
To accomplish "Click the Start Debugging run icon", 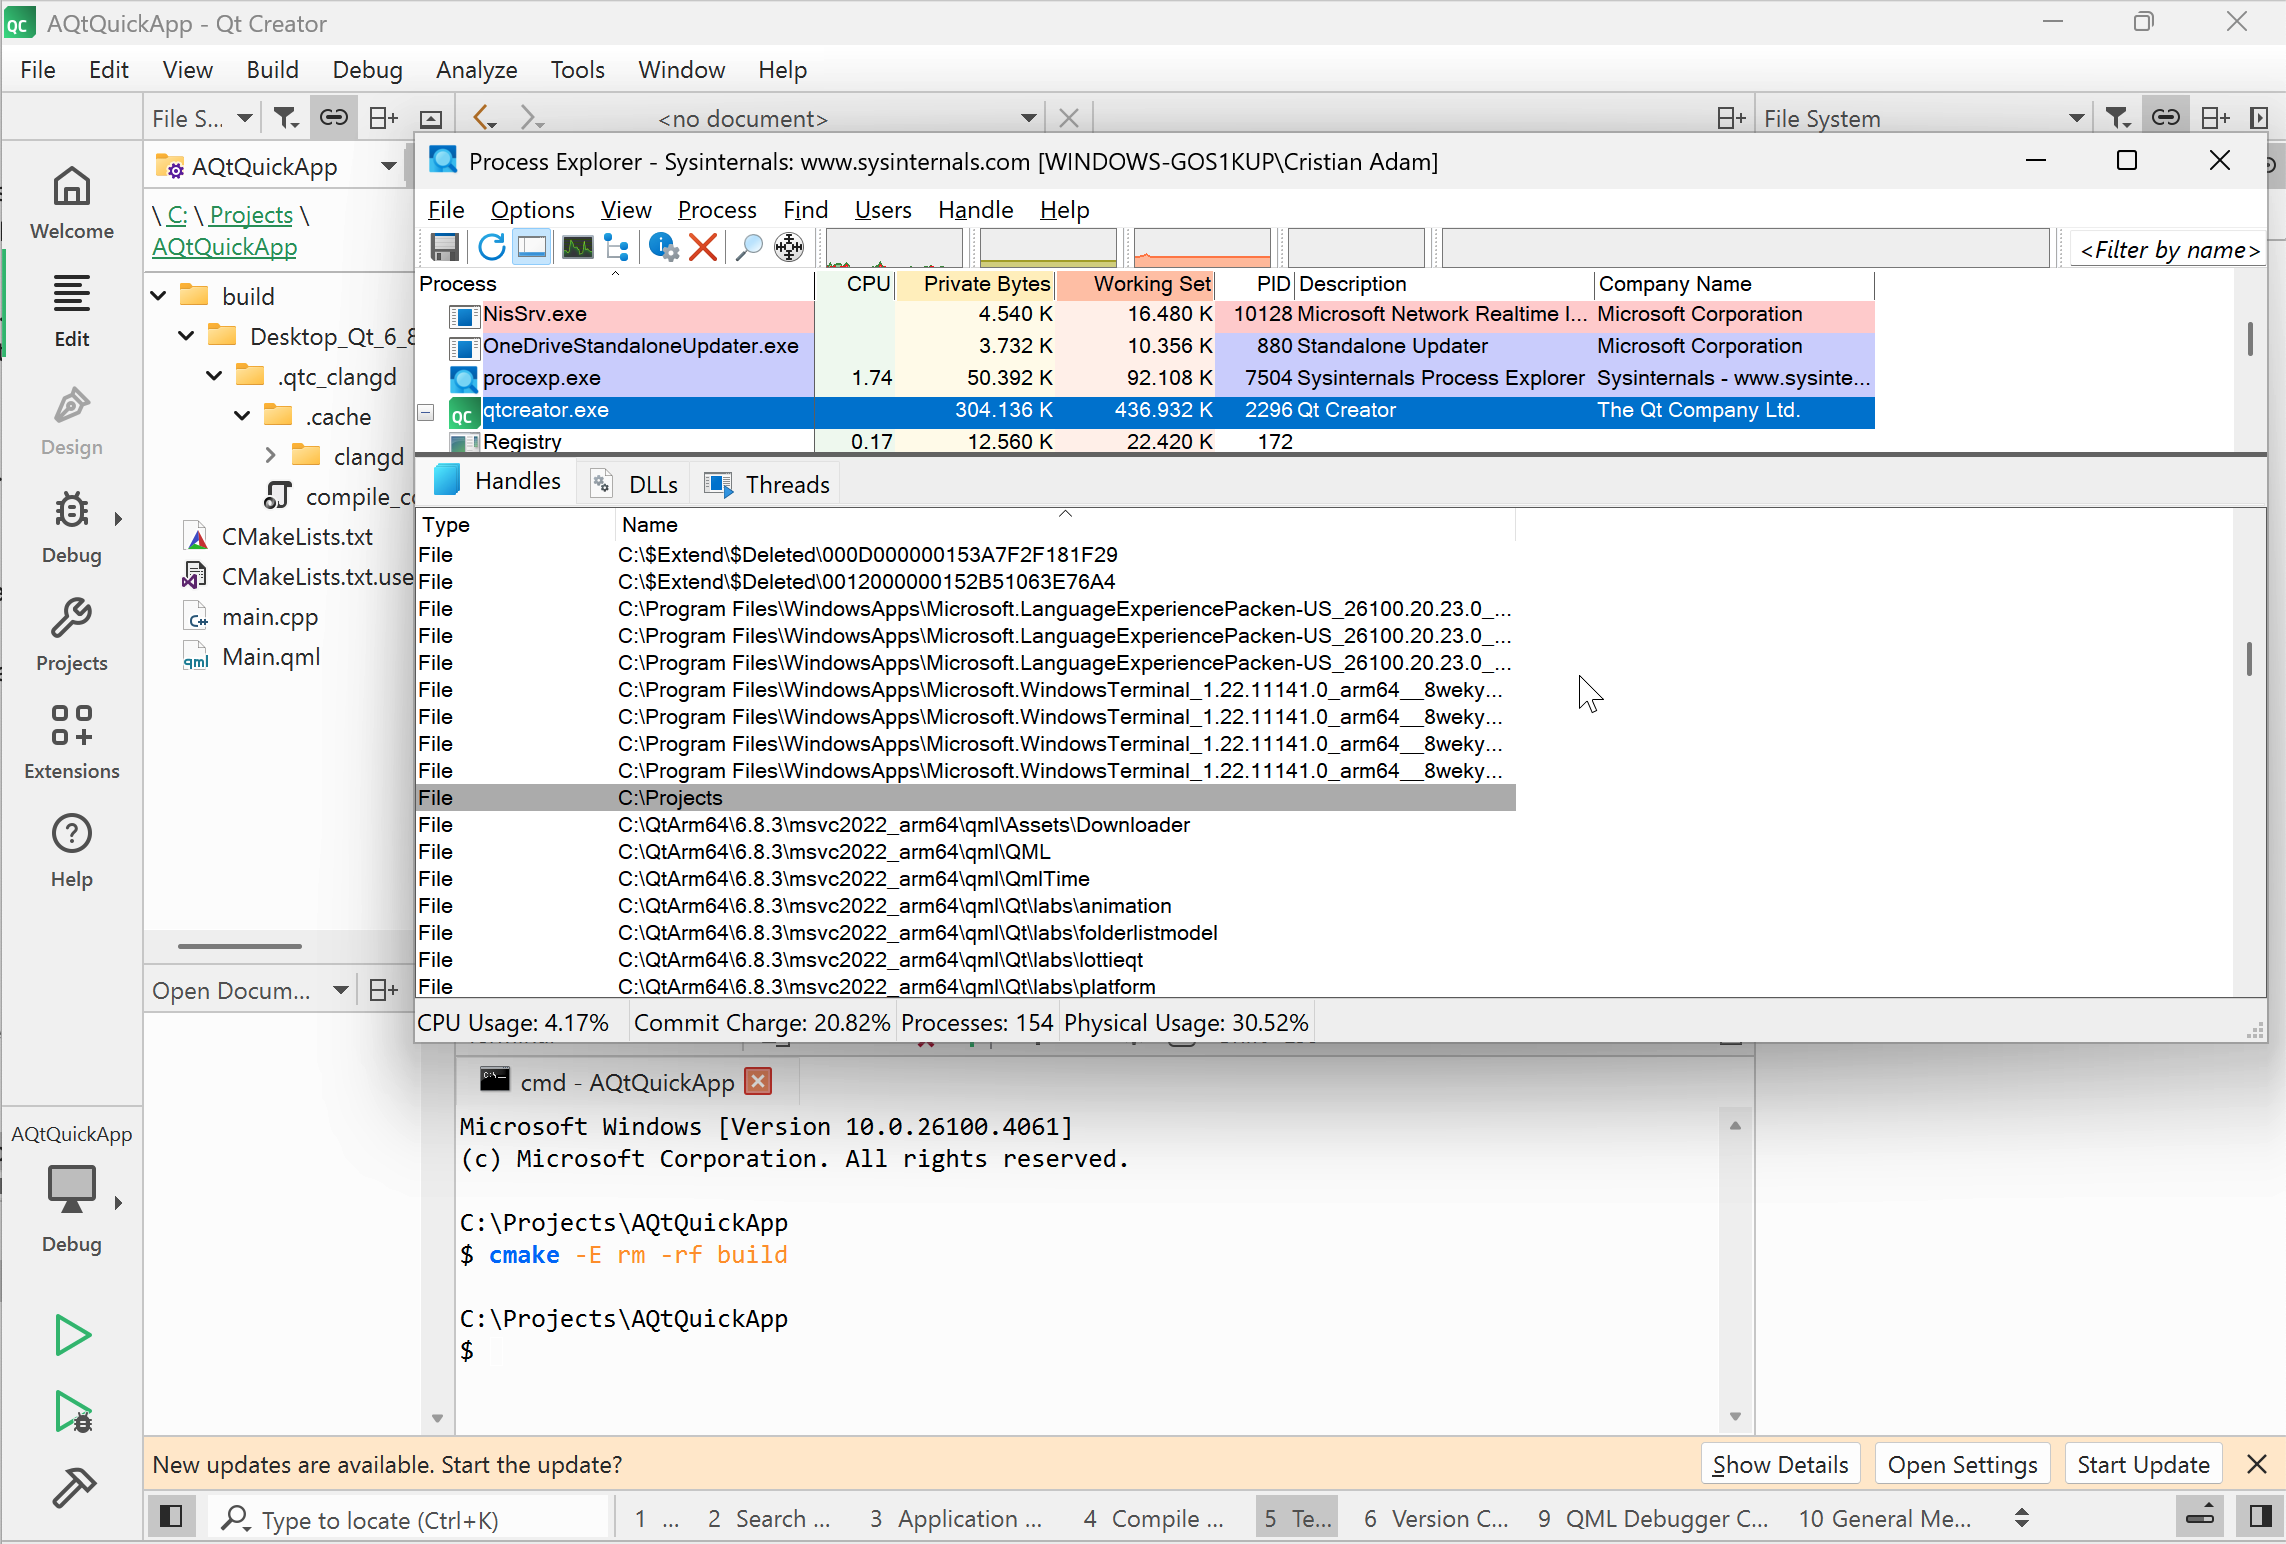I will [x=73, y=1411].
